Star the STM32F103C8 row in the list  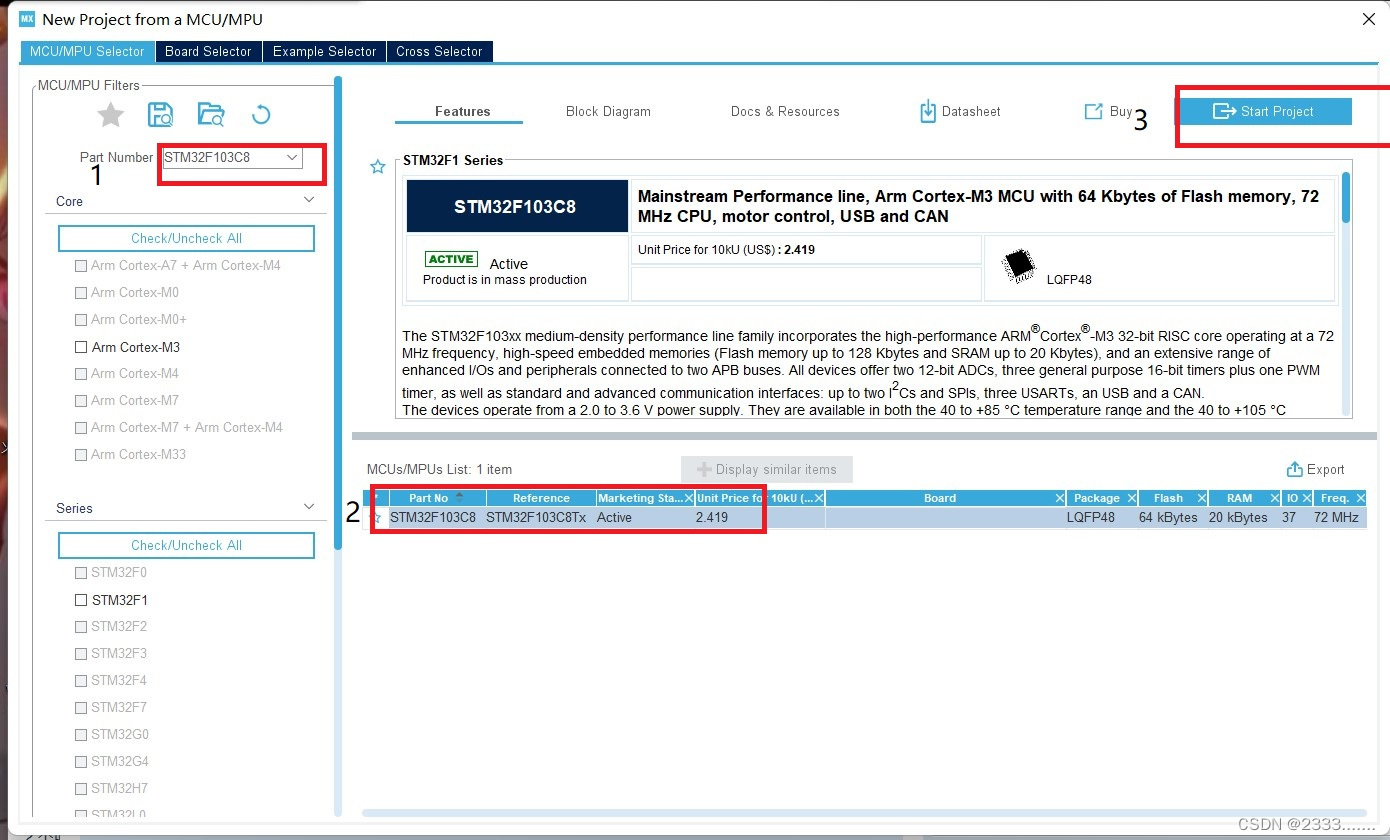377,518
